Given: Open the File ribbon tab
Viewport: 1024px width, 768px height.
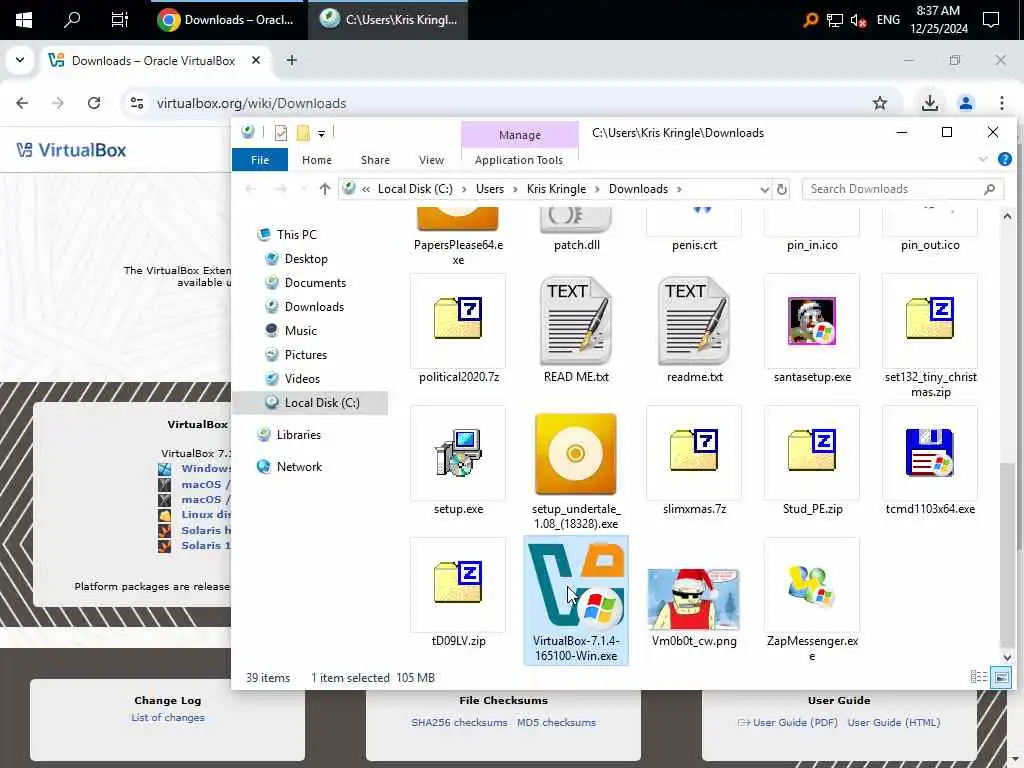Looking at the screenshot, I should tap(260, 160).
